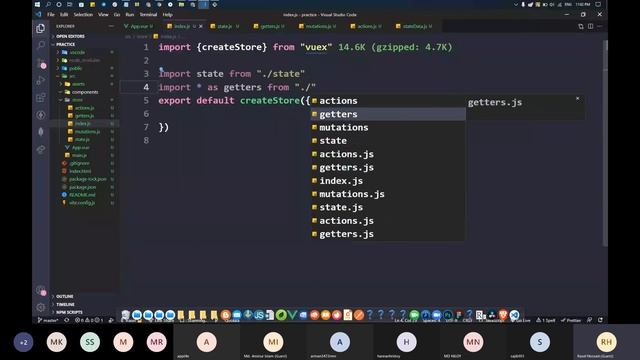
Task: Open the Selection menu
Action: tap(83, 14)
